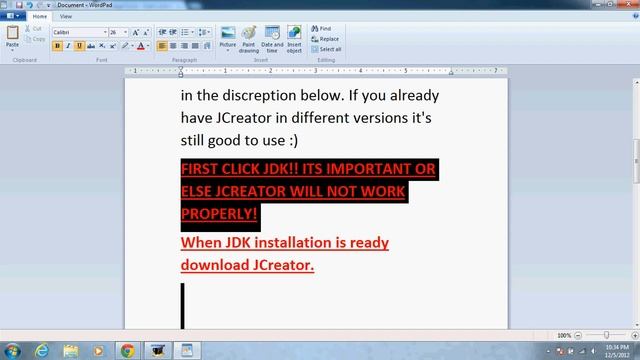Toggle Bold formatting
640x360 pixels.
pyautogui.click(x=57, y=46)
